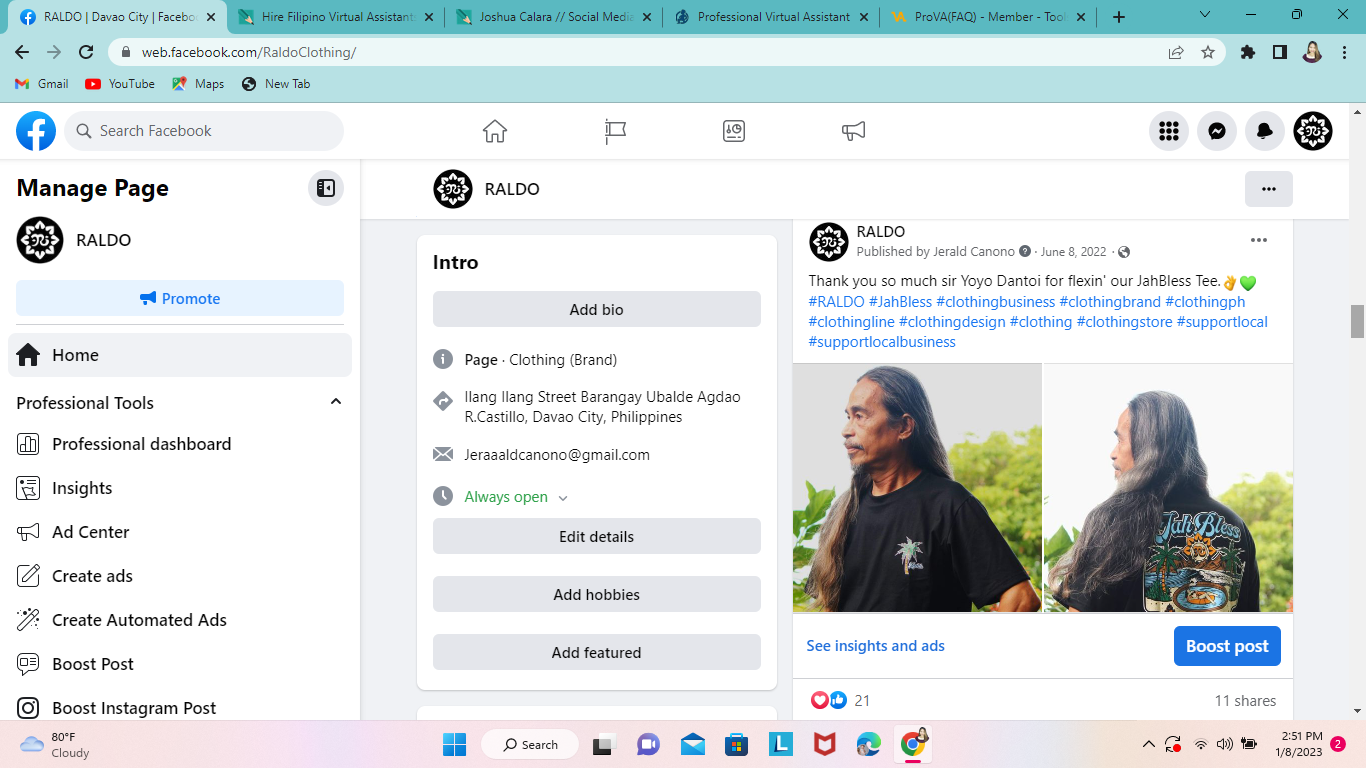The height and width of the screenshot is (768, 1366).
Task: Bookmark this page with the star
Action: point(1208,53)
